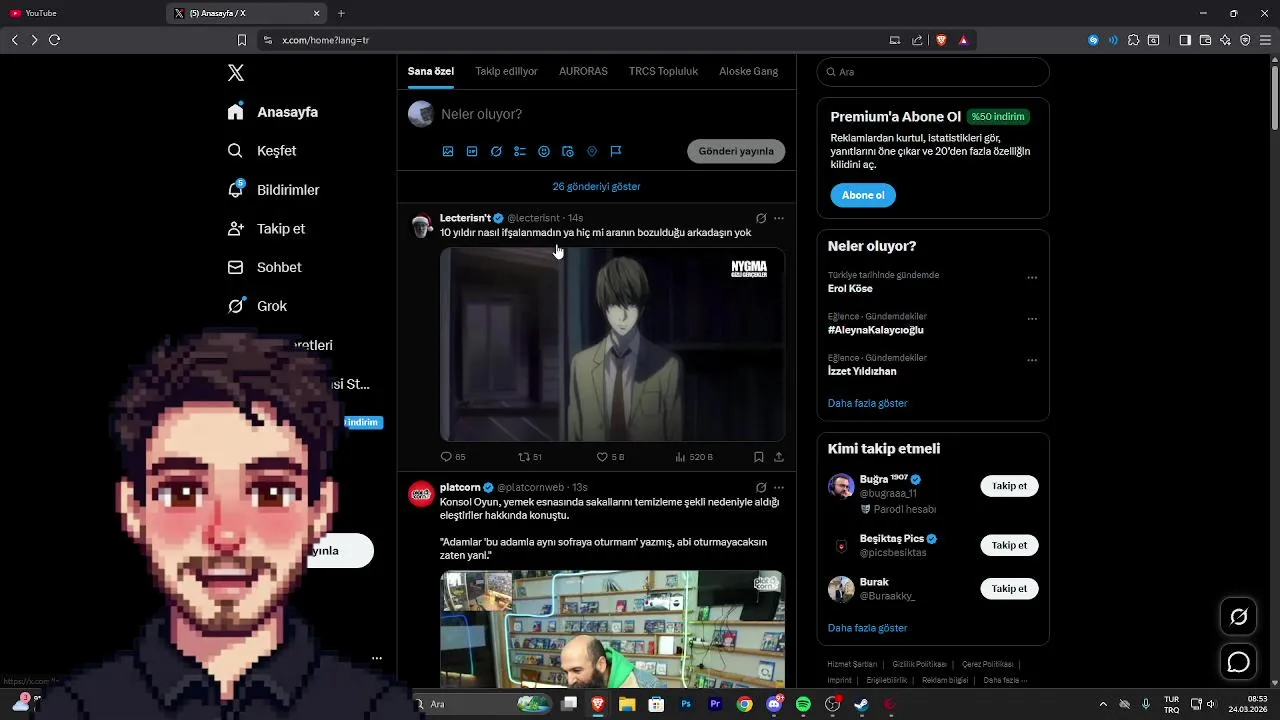This screenshot has width=1280, height=720.
Task: Repost Lecterisn't post (51)
Action: pos(530,457)
